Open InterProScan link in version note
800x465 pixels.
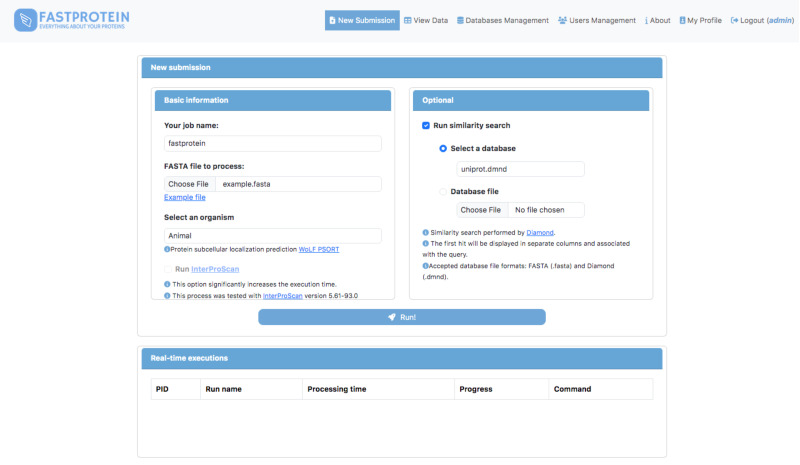283,296
